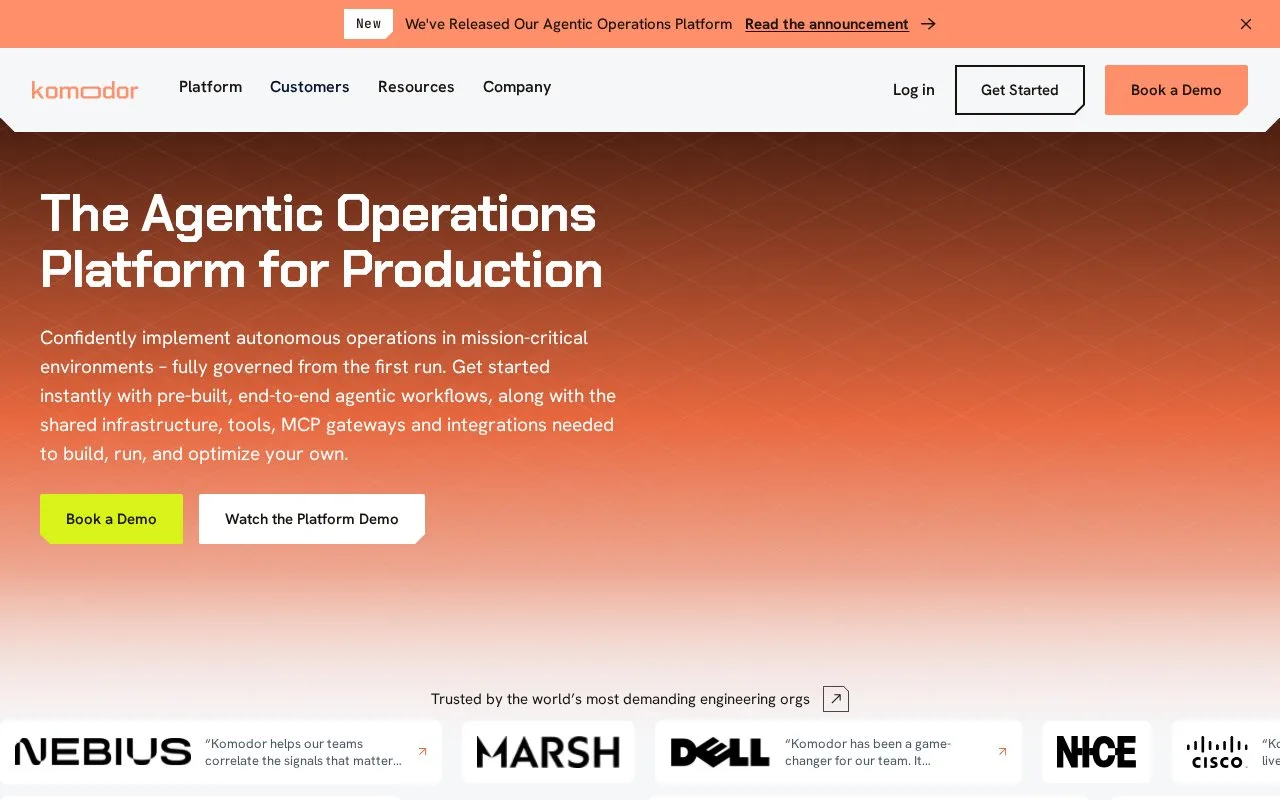Click the yellow Book a Demo hero button
This screenshot has height=800, width=1280.
point(111,519)
